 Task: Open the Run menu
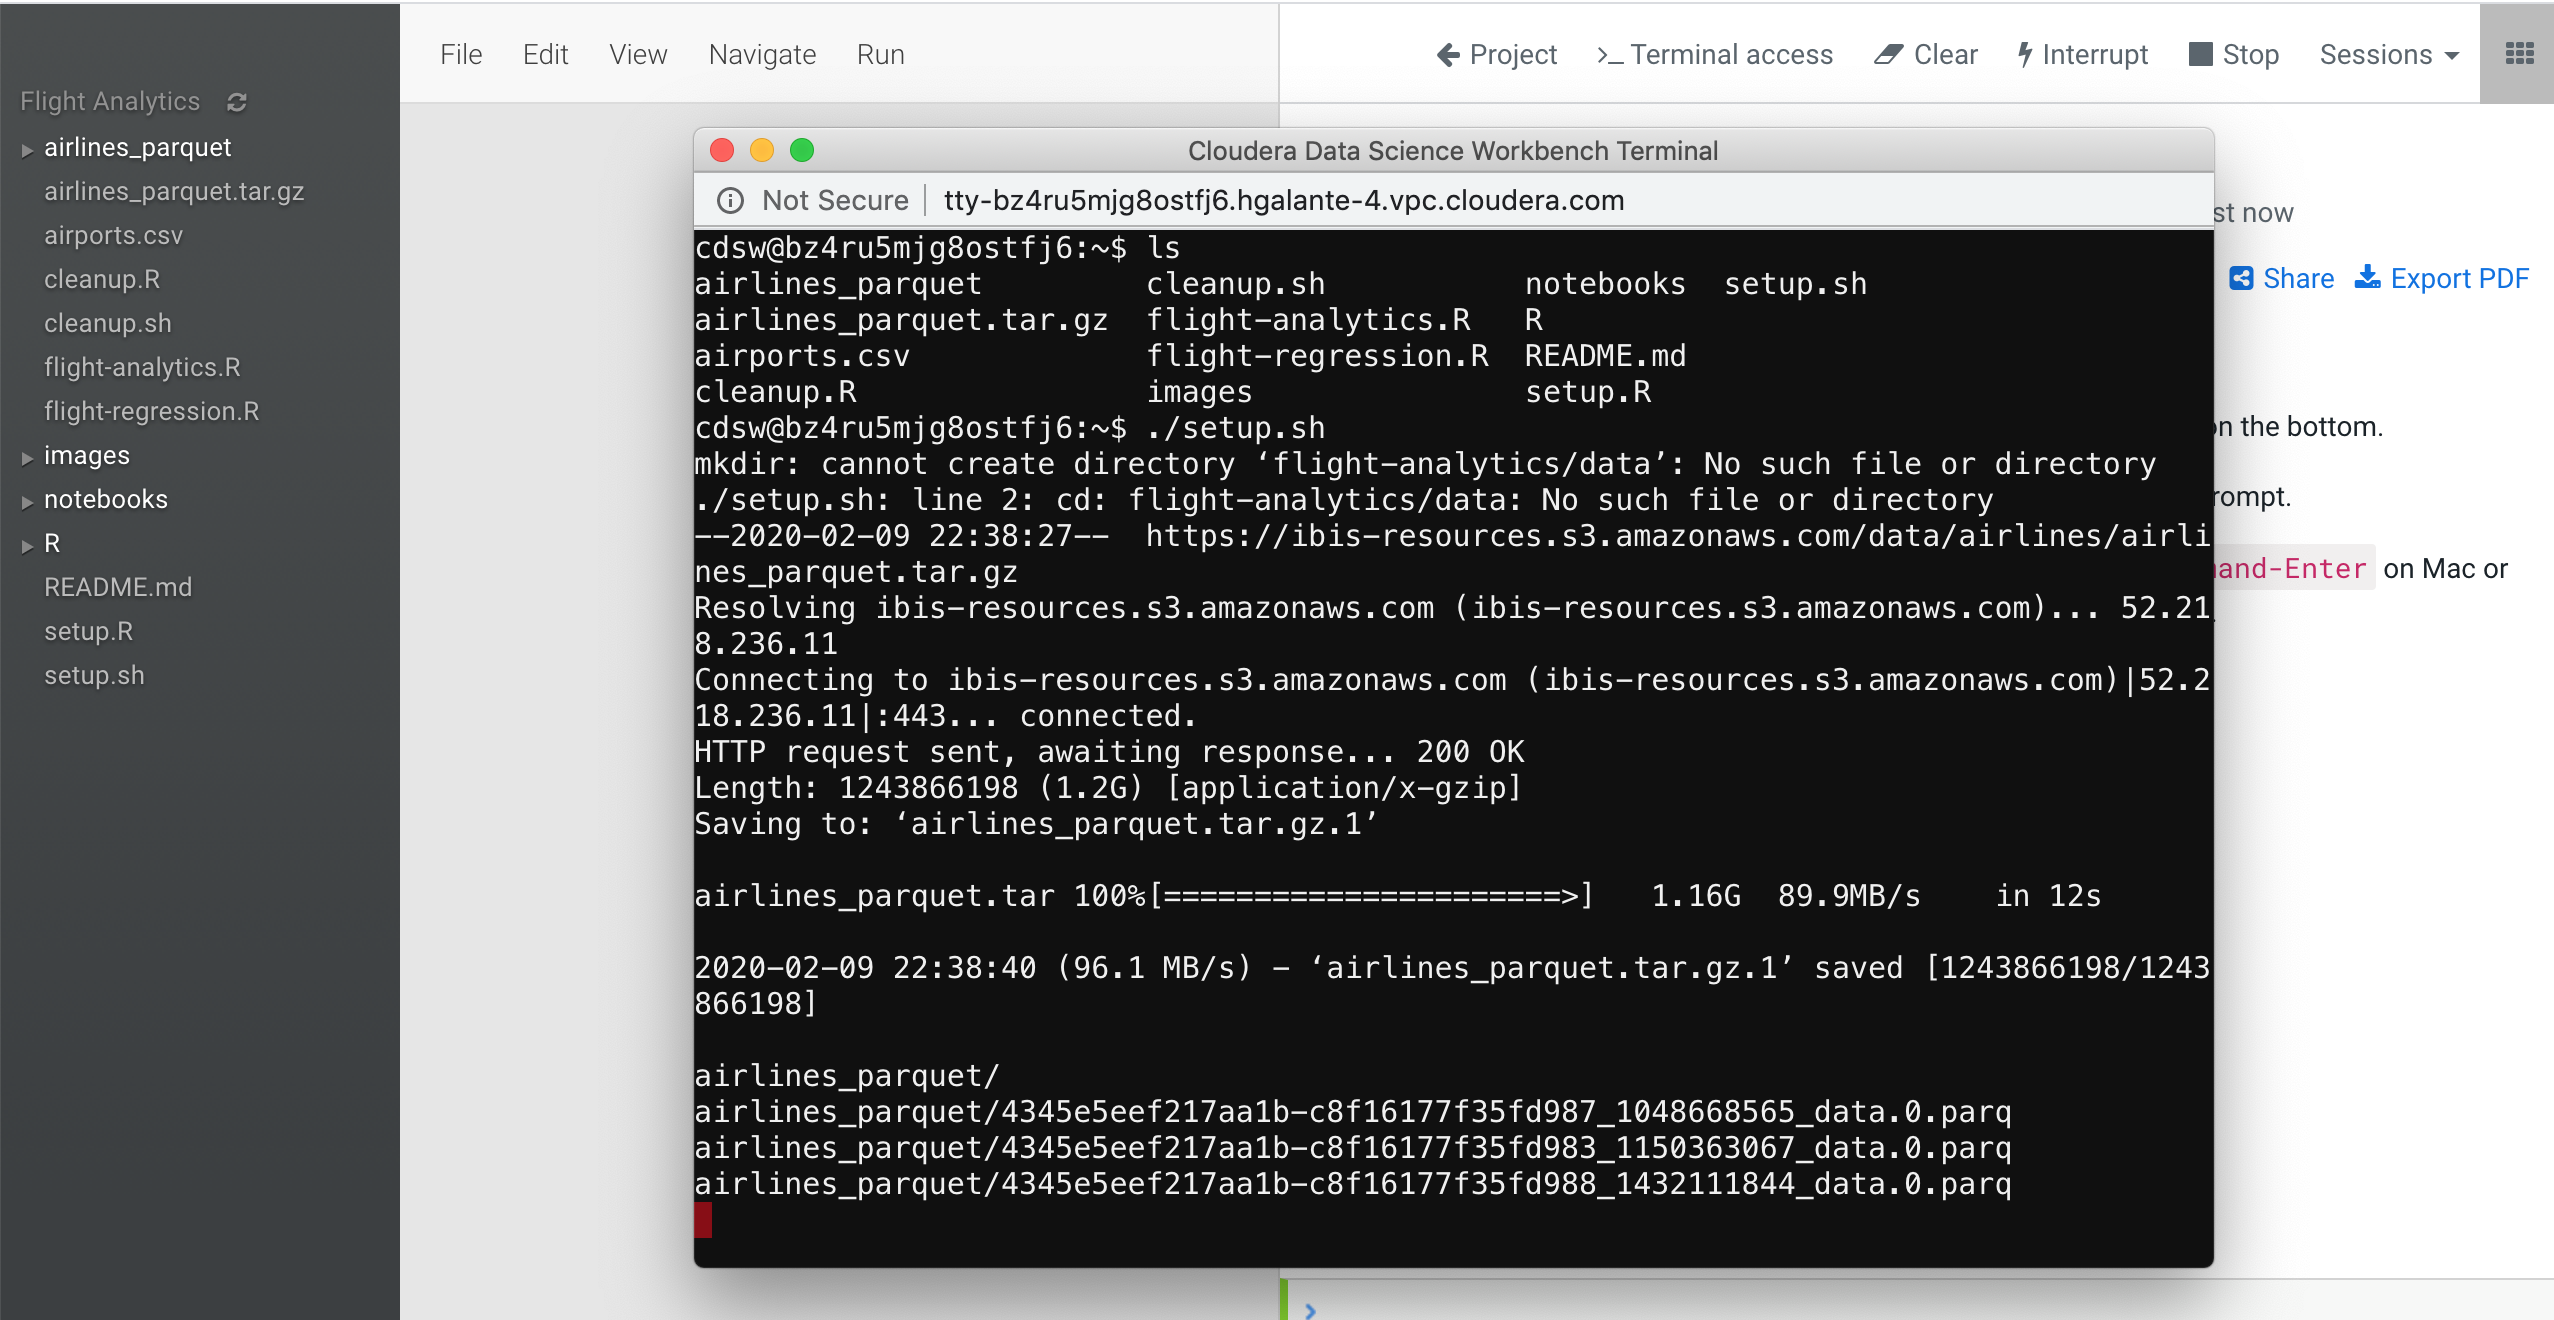click(x=880, y=55)
